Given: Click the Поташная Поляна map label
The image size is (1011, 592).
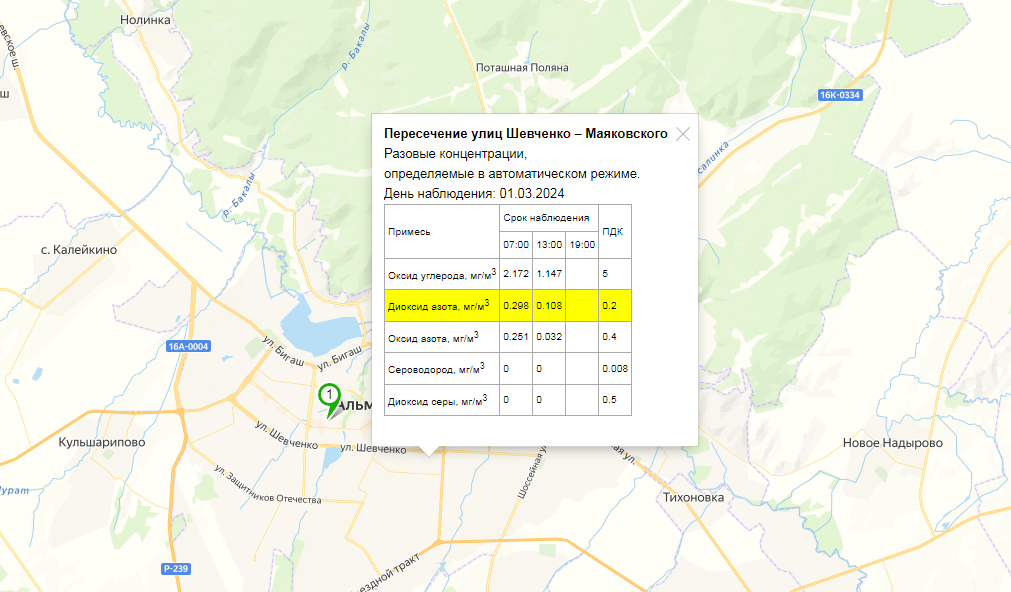Looking at the screenshot, I should click(522, 67).
